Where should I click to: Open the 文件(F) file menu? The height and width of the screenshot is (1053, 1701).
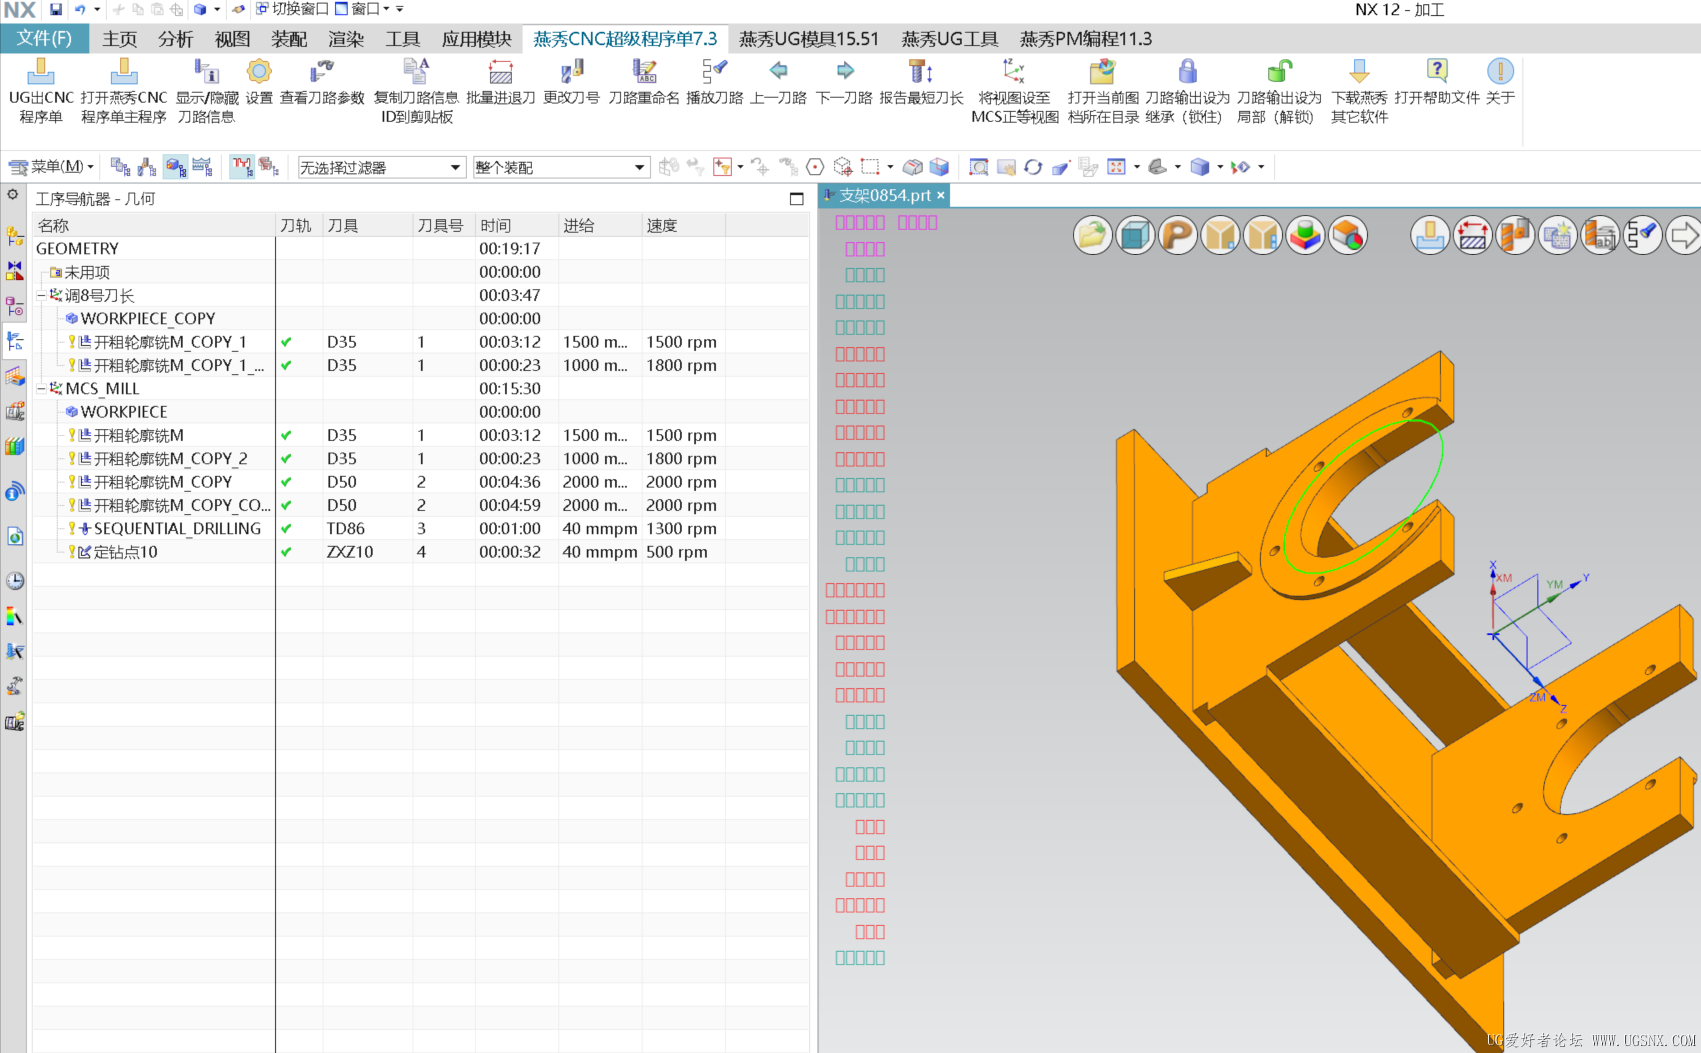pyautogui.click(x=44, y=39)
